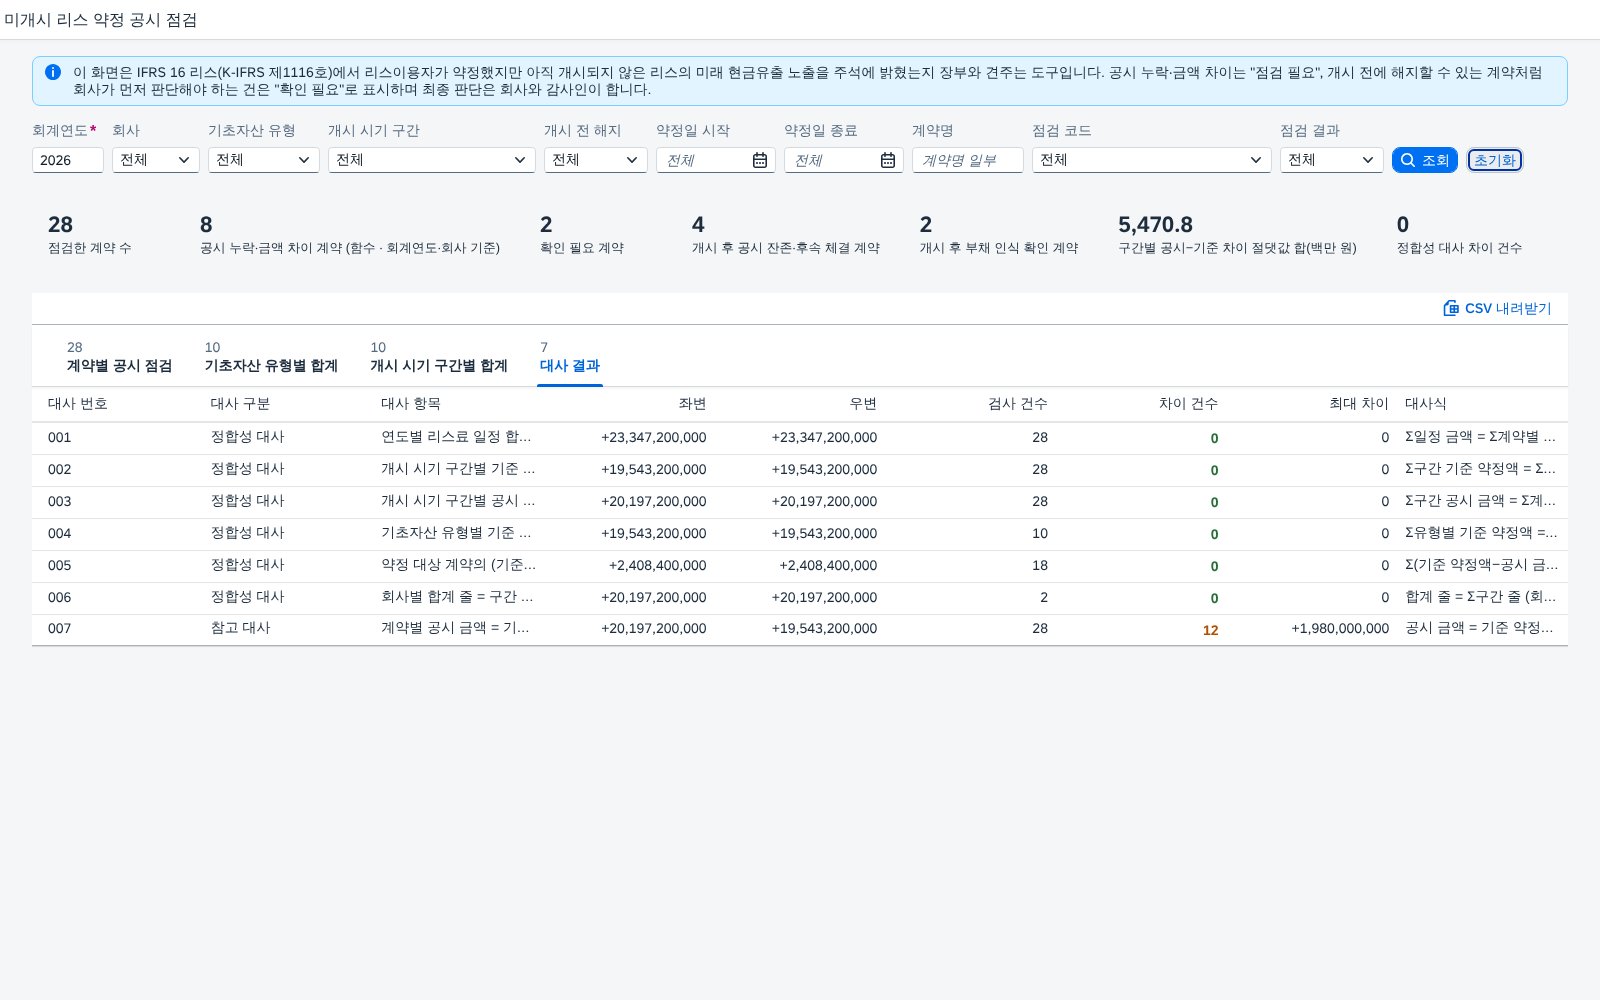Select the 개시 시기 구간별 합계 tab
Viewport: 1600px width, 1000px height.
coord(439,357)
